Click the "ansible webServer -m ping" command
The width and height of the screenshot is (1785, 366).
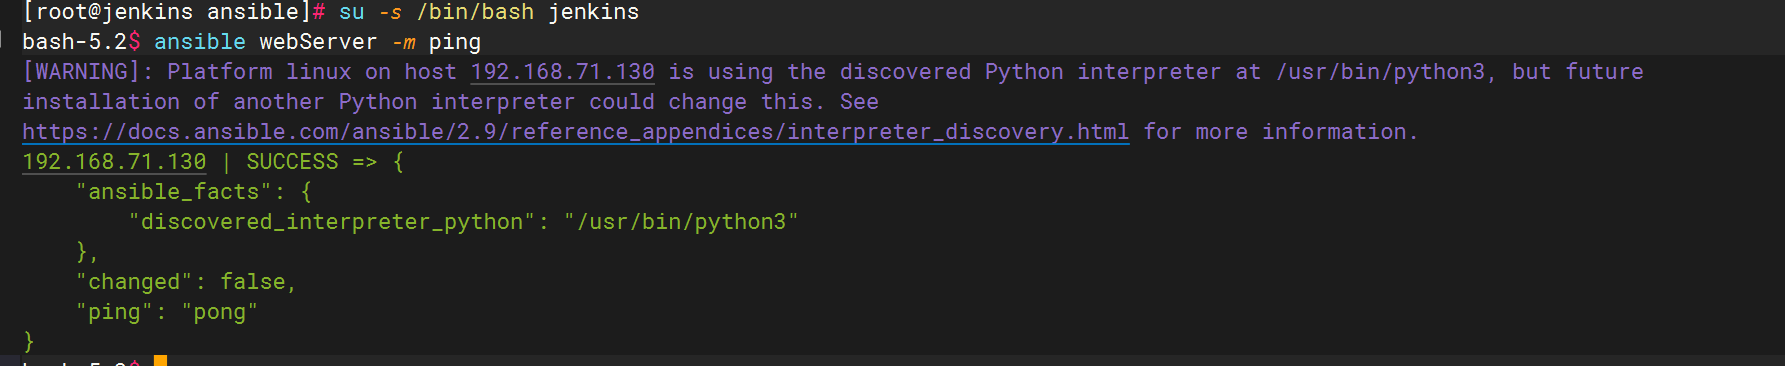coord(317,42)
